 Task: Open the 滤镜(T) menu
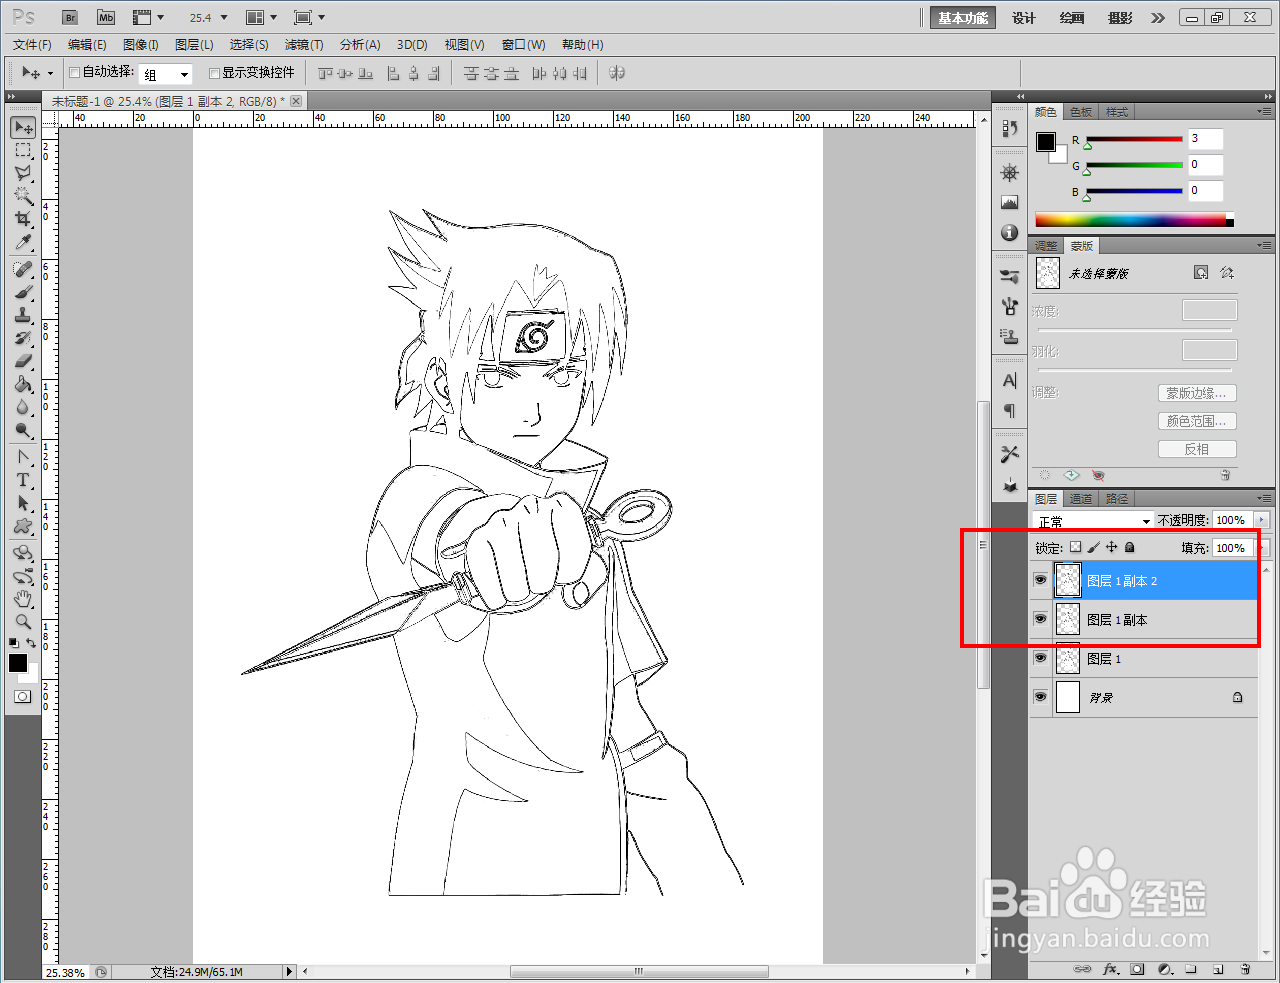(x=304, y=45)
